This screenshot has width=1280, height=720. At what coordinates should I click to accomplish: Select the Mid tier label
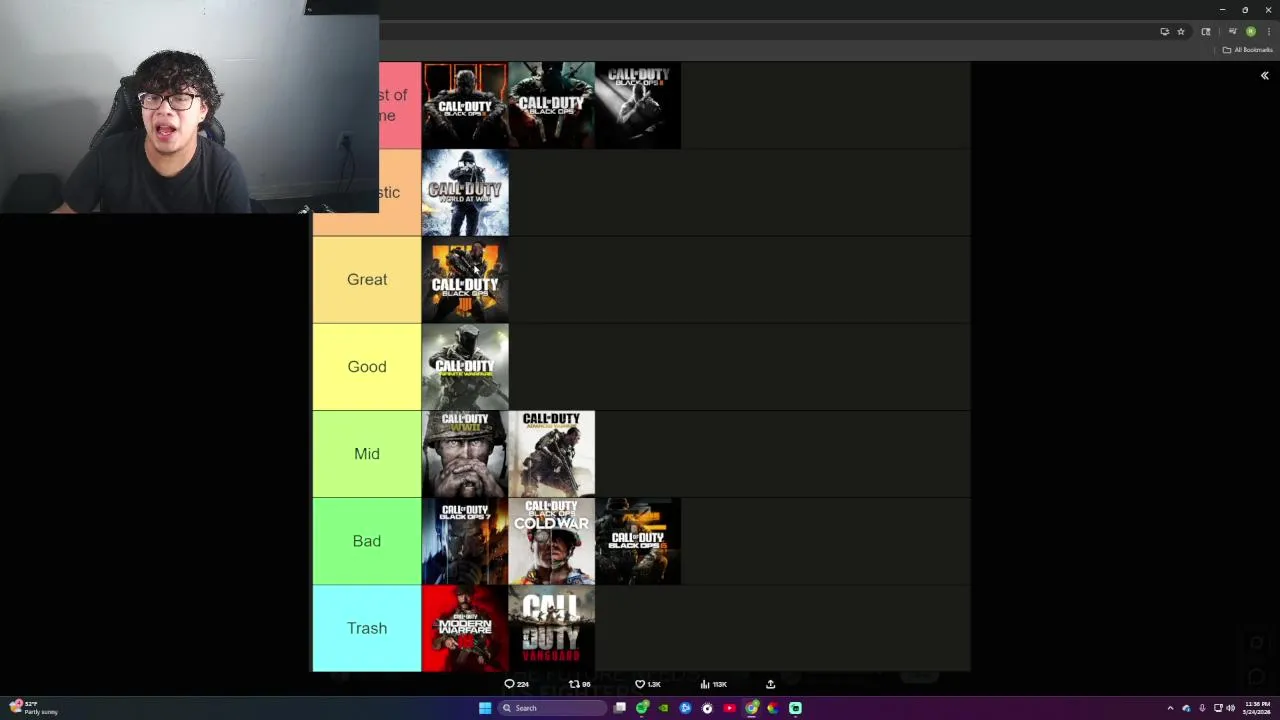[367, 454]
